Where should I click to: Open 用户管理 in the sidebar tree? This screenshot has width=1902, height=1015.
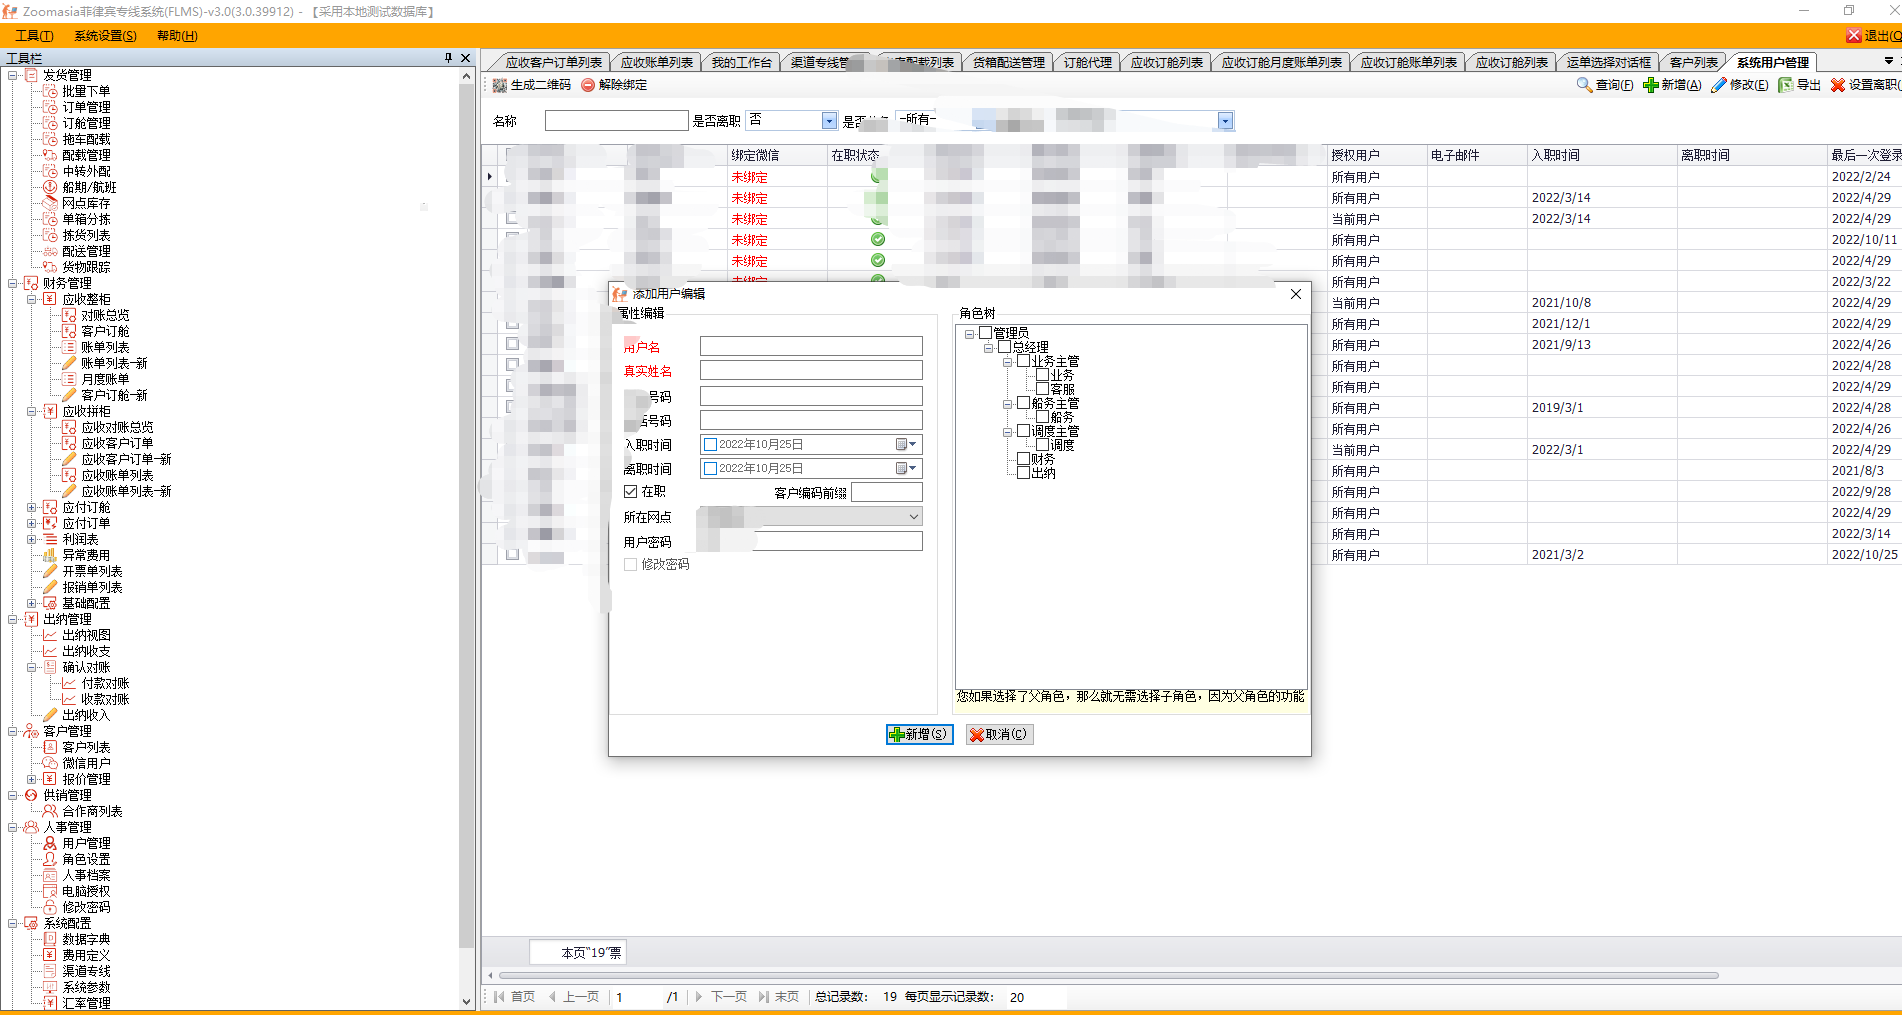(86, 843)
